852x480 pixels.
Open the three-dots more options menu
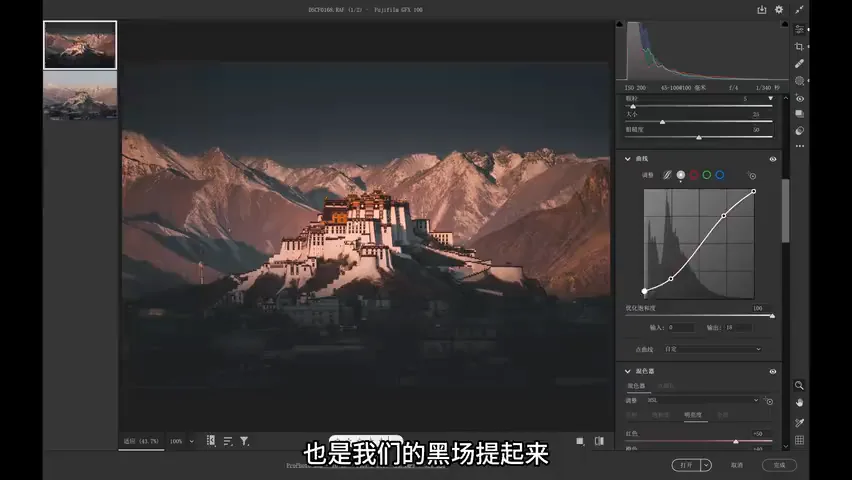[799, 146]
